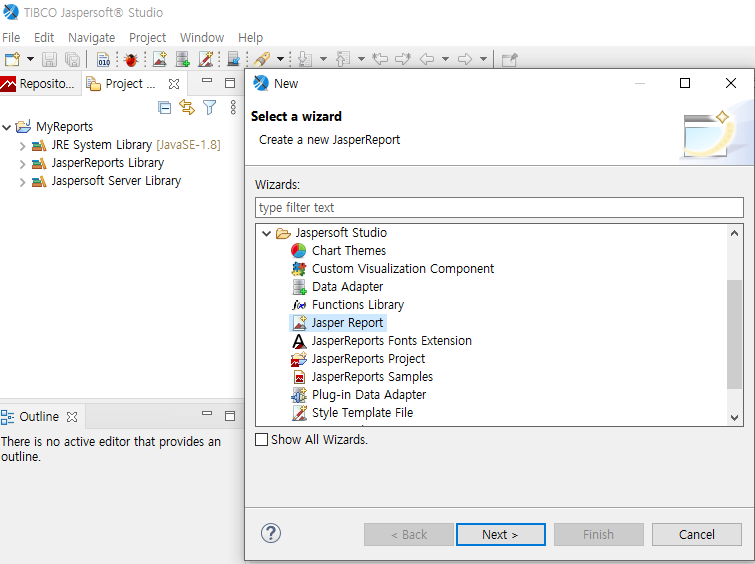The width and height of the screenshot is (755, 564).
Task: Collapse the Jaspersoft Studio wizard folder
Action: coord(266,234)
